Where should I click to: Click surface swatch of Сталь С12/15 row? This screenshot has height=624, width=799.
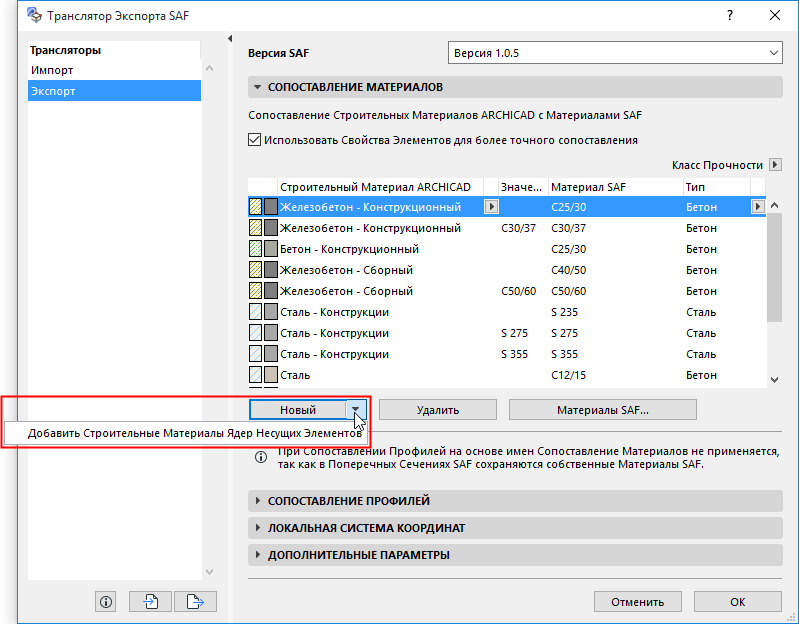[x=271, y=375]
